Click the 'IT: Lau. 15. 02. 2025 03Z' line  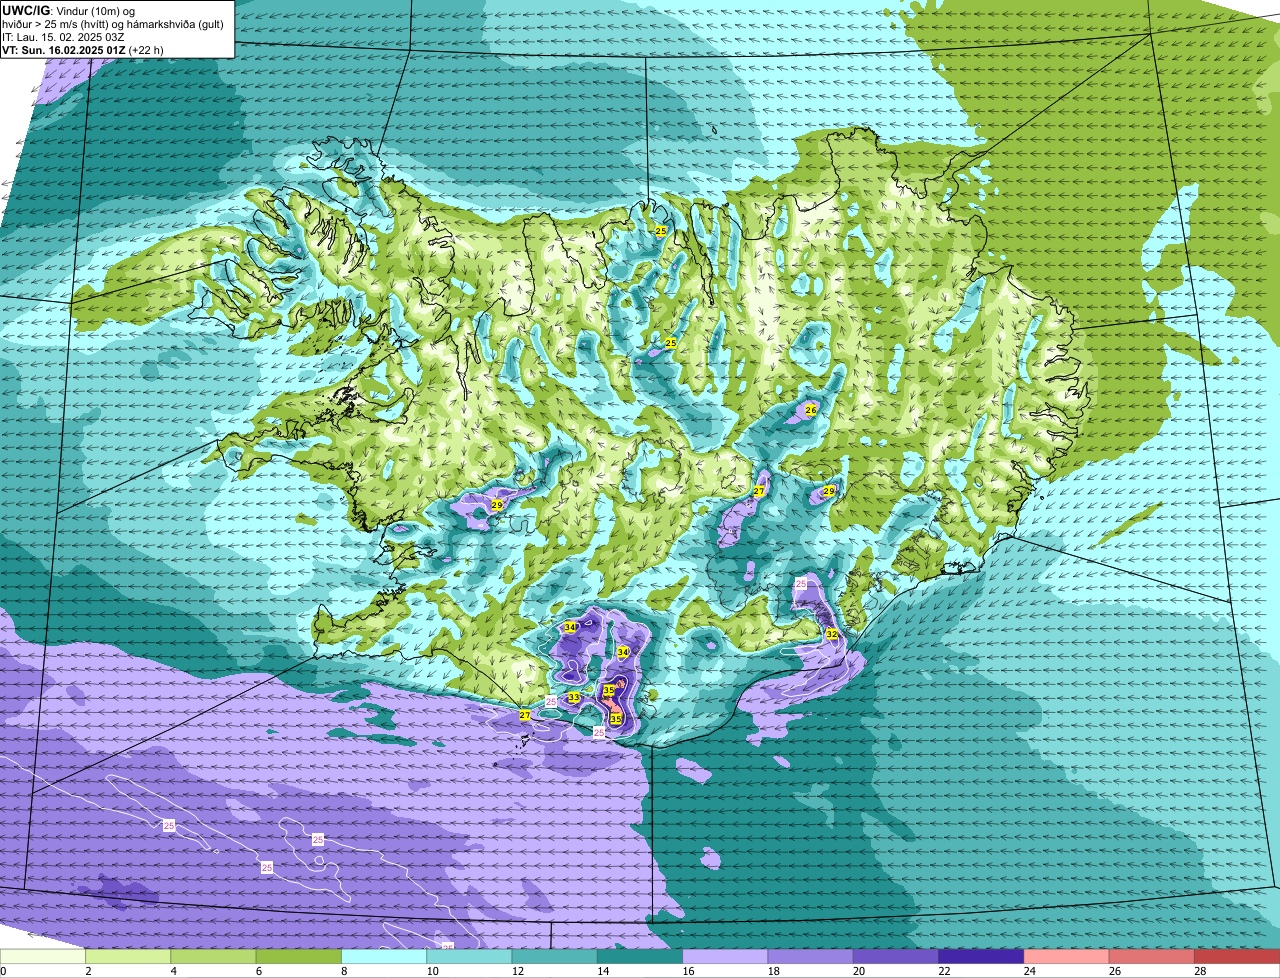pos(63,37)
